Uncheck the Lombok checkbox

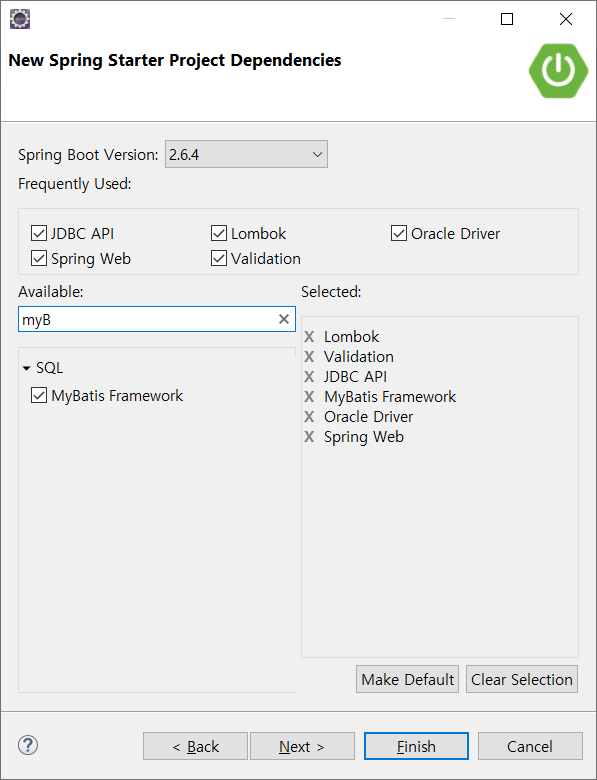(x=219, y=233)
